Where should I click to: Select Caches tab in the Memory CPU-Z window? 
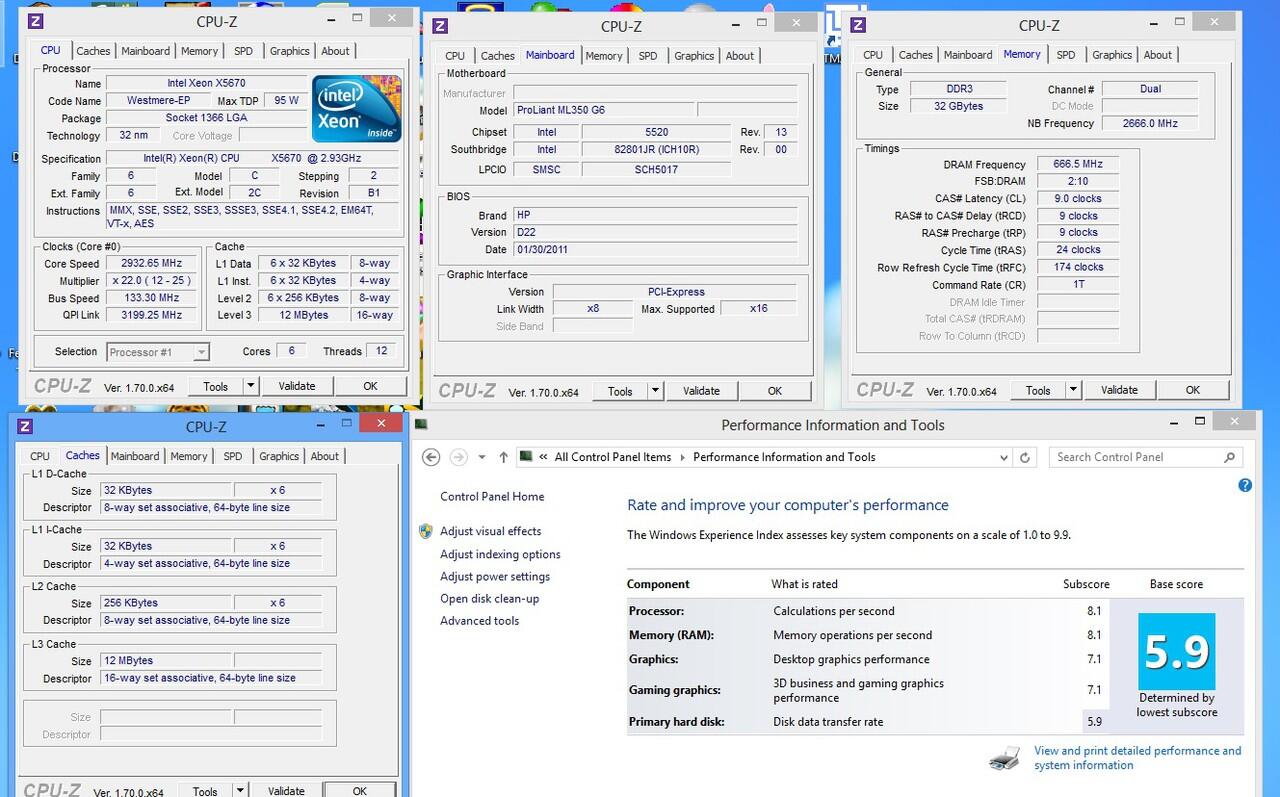915,55
